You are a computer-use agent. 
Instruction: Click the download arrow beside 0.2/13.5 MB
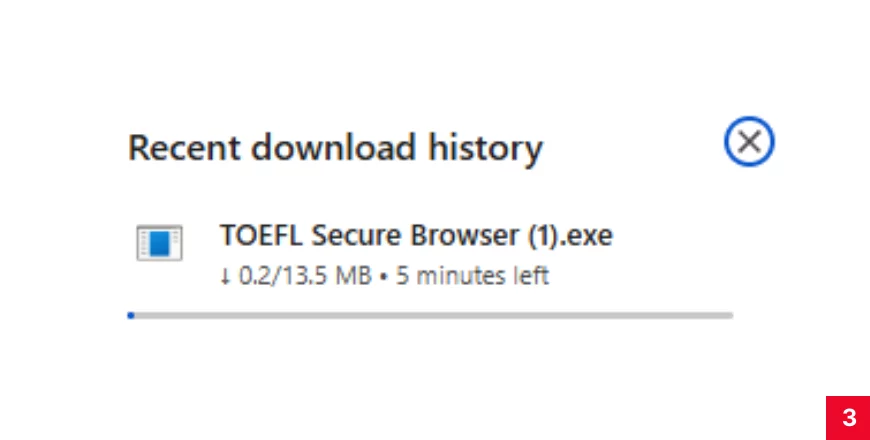pos(225,275)
